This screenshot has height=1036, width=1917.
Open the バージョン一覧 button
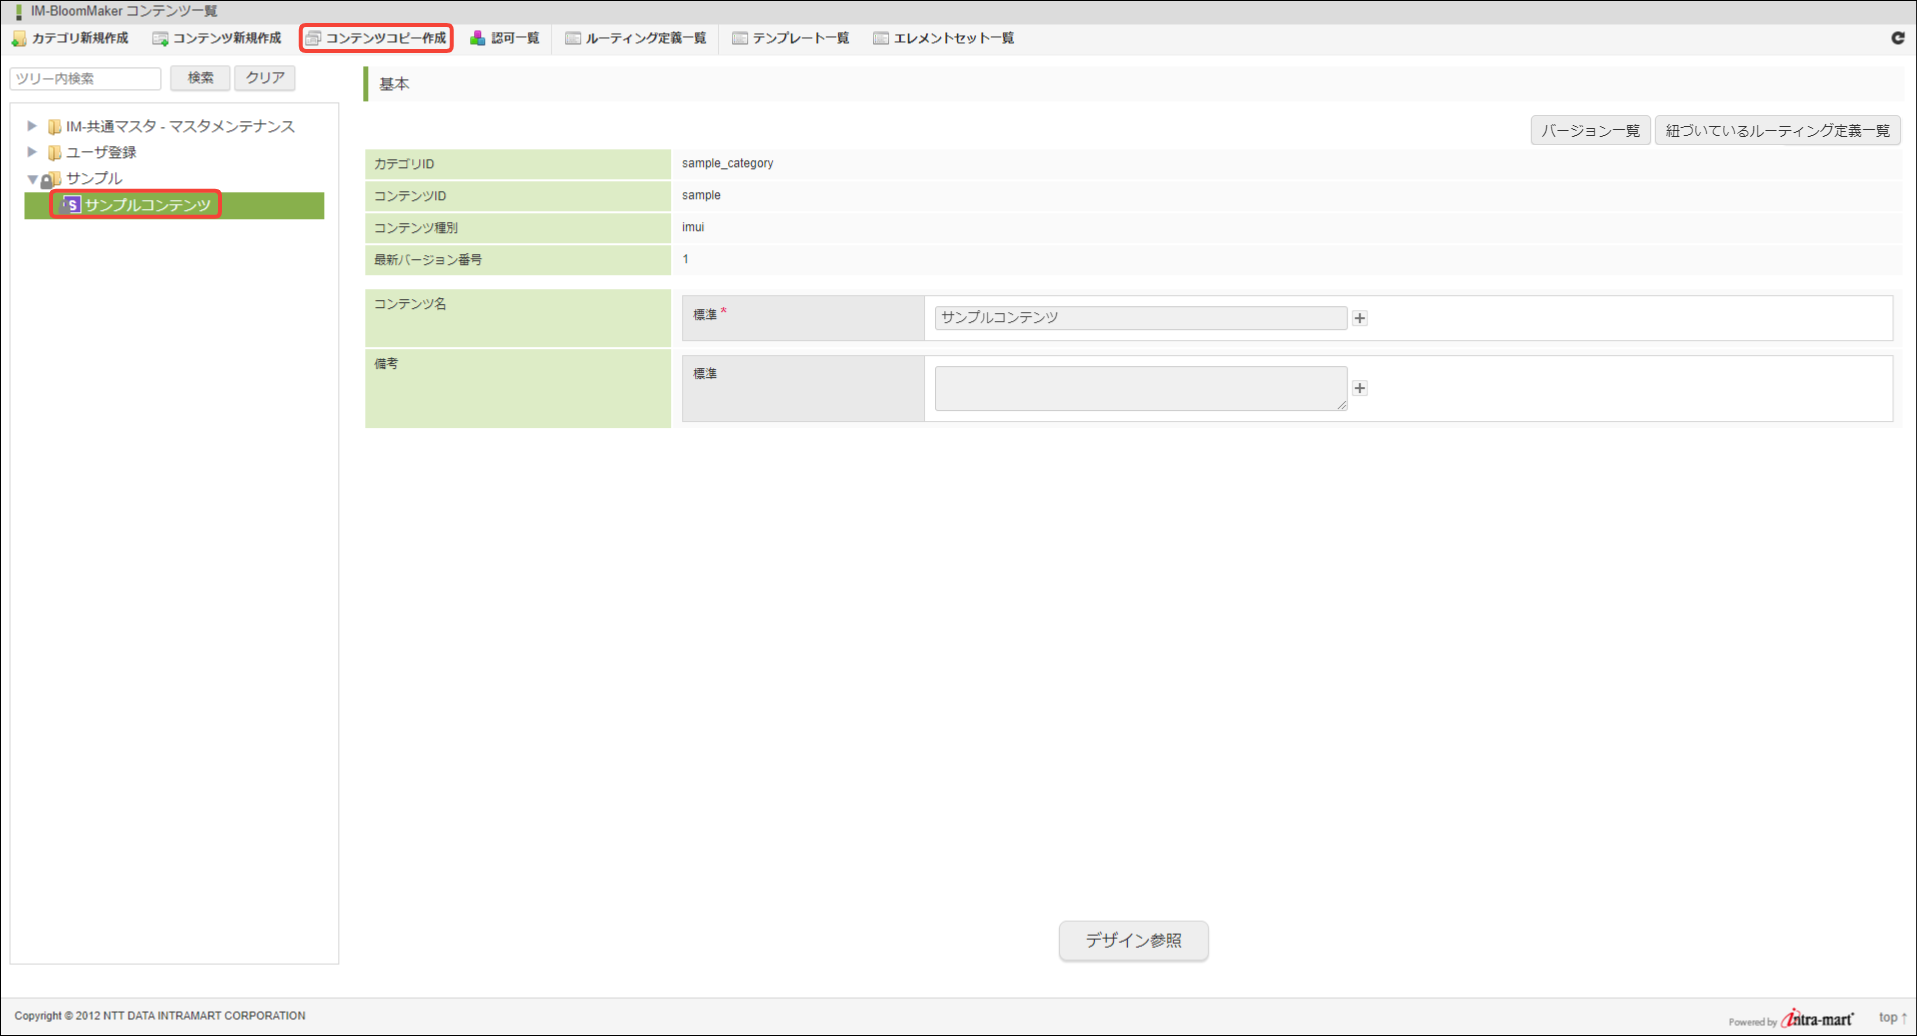click(1590, 131)
